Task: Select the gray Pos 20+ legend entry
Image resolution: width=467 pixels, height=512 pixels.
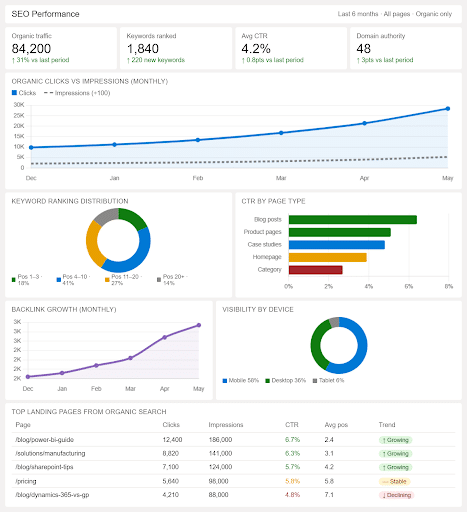Action: tap(172, 280)
